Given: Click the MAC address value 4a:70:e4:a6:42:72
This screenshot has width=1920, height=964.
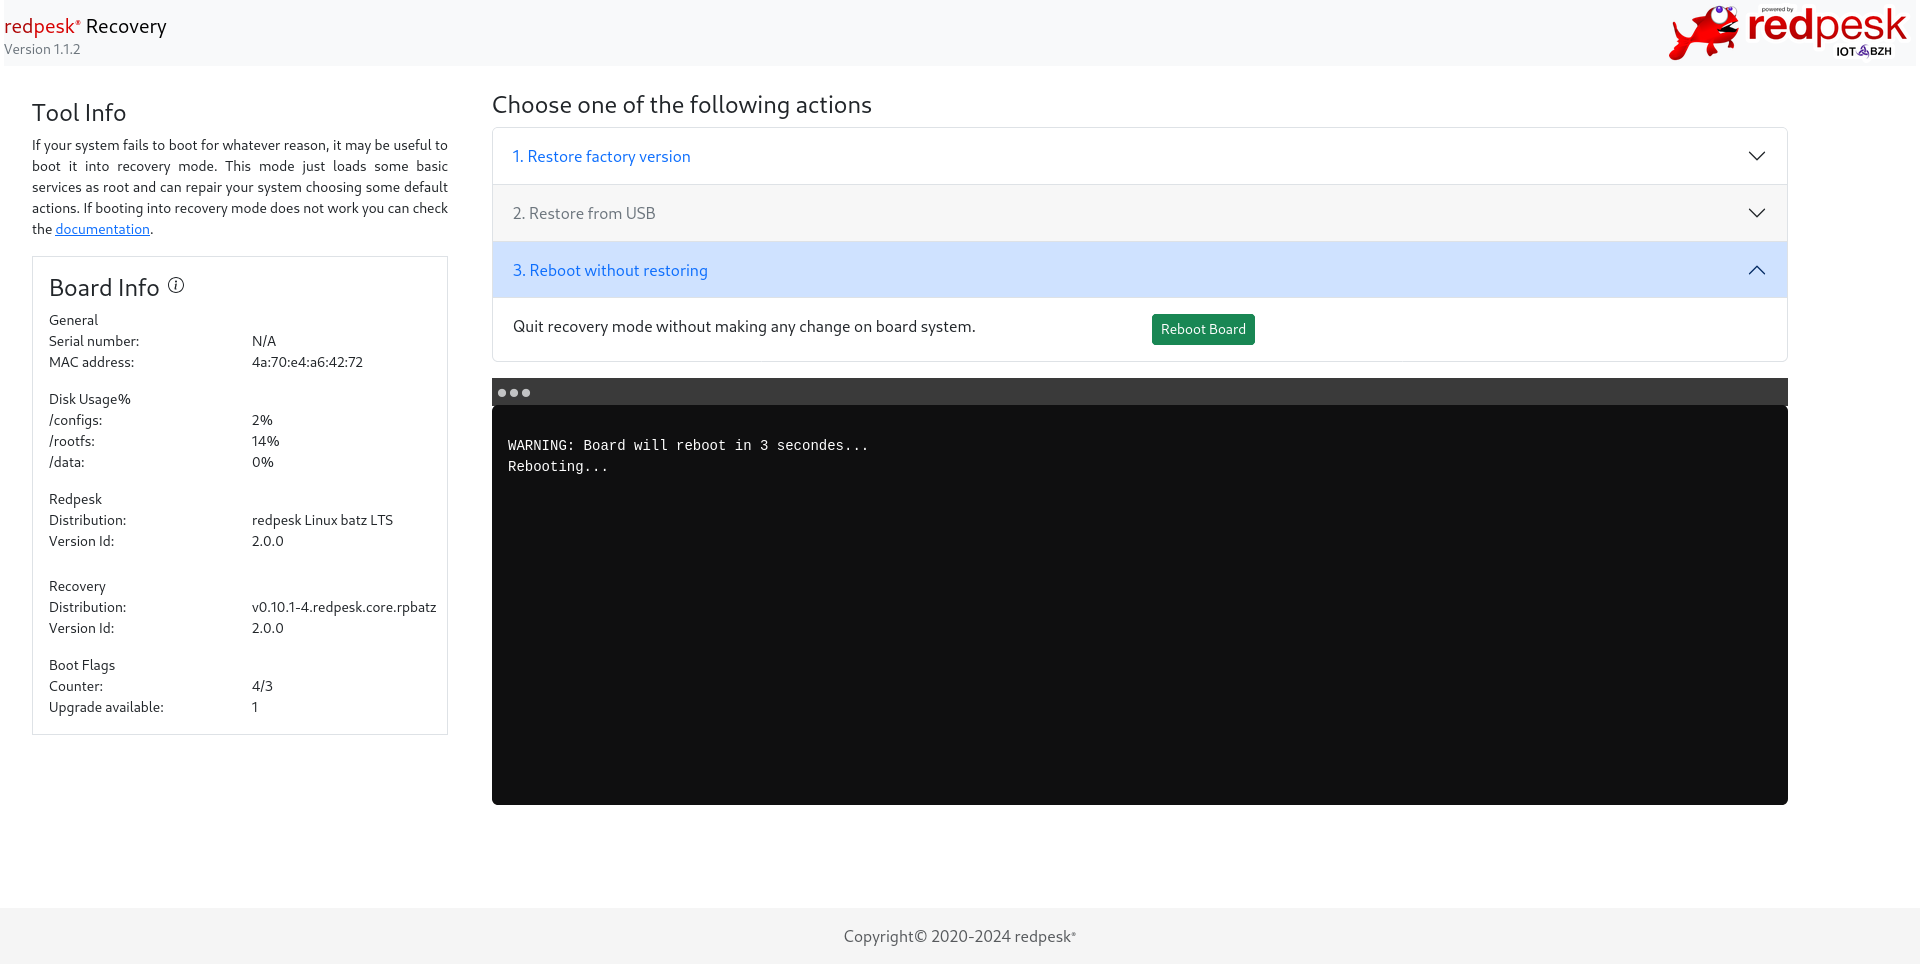Looking at the screenshot, I should [x=307, y=362].
